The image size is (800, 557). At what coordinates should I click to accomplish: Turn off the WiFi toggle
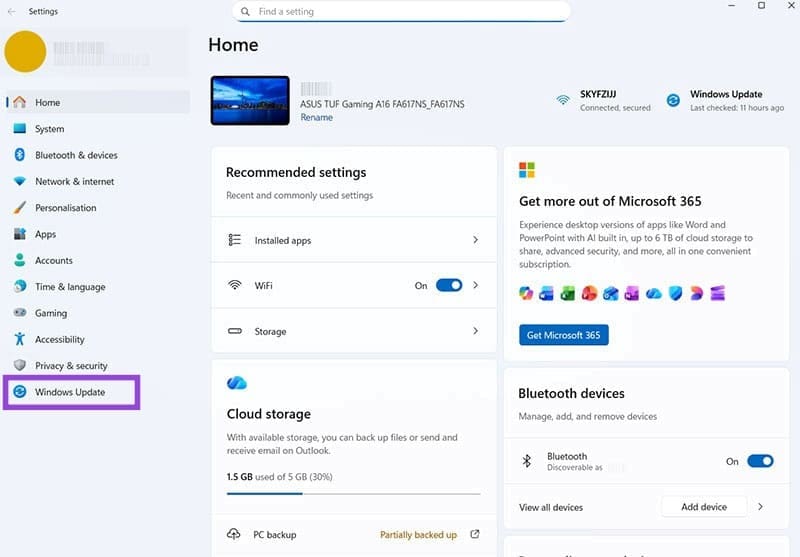tap(449, 285)
